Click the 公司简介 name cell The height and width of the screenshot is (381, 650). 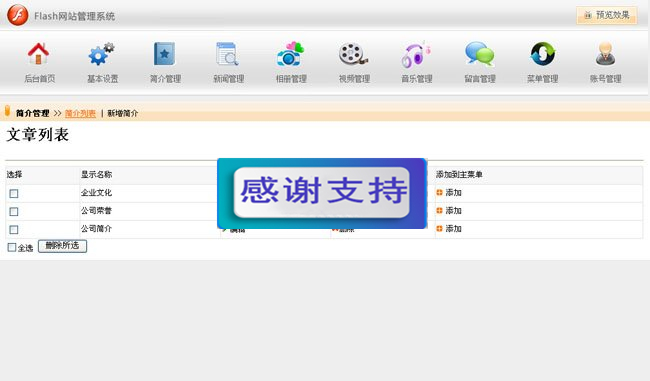point(96,228)
